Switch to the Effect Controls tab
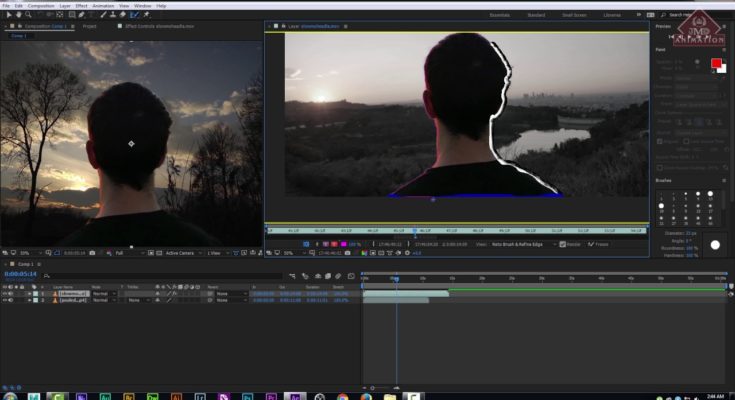This screenshot has height=400, width=735. click(x=159, y=26)
